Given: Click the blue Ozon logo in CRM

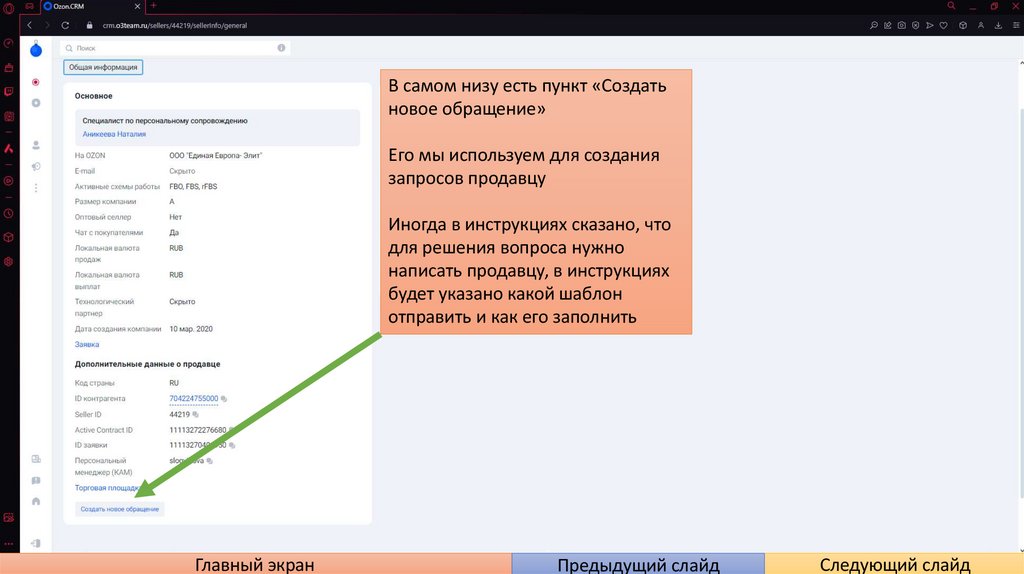Looking at the screenshot, I should (x=36, y=50).
